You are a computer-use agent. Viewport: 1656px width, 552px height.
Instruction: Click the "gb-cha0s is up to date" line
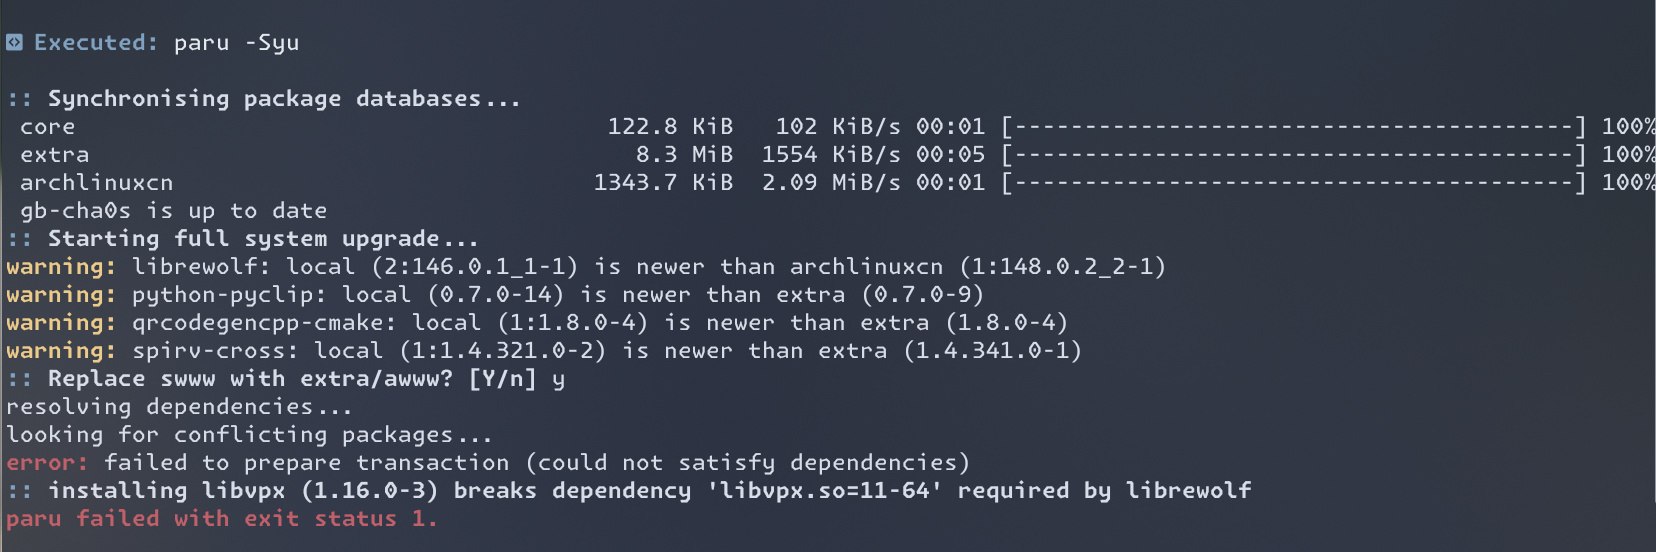pyautogui.click(x=173, y=211)
